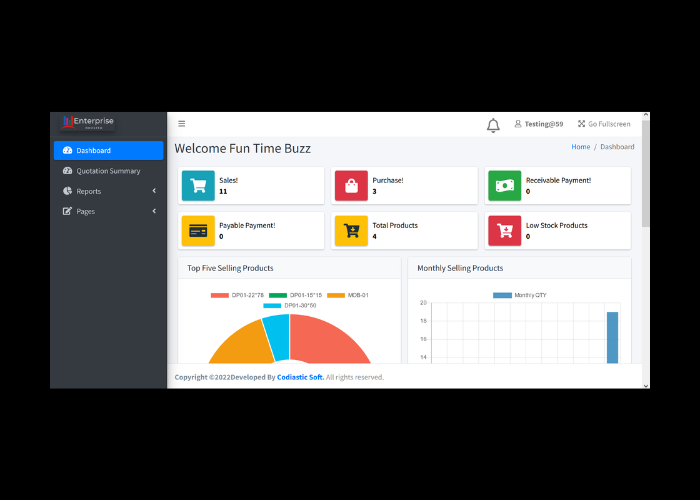Click the red pie chart segment
Viewport: 700px width, 500px height.
(335, 340)
